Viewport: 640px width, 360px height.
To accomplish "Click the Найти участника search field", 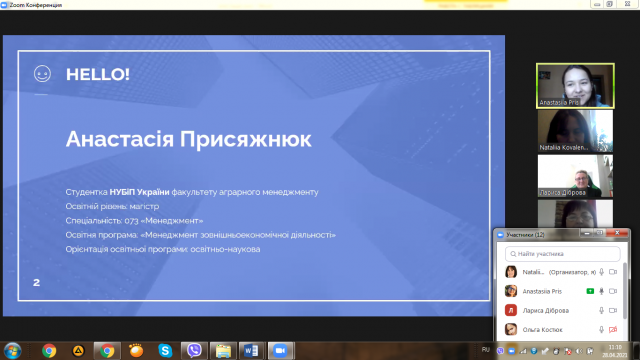I will (562, 254).
